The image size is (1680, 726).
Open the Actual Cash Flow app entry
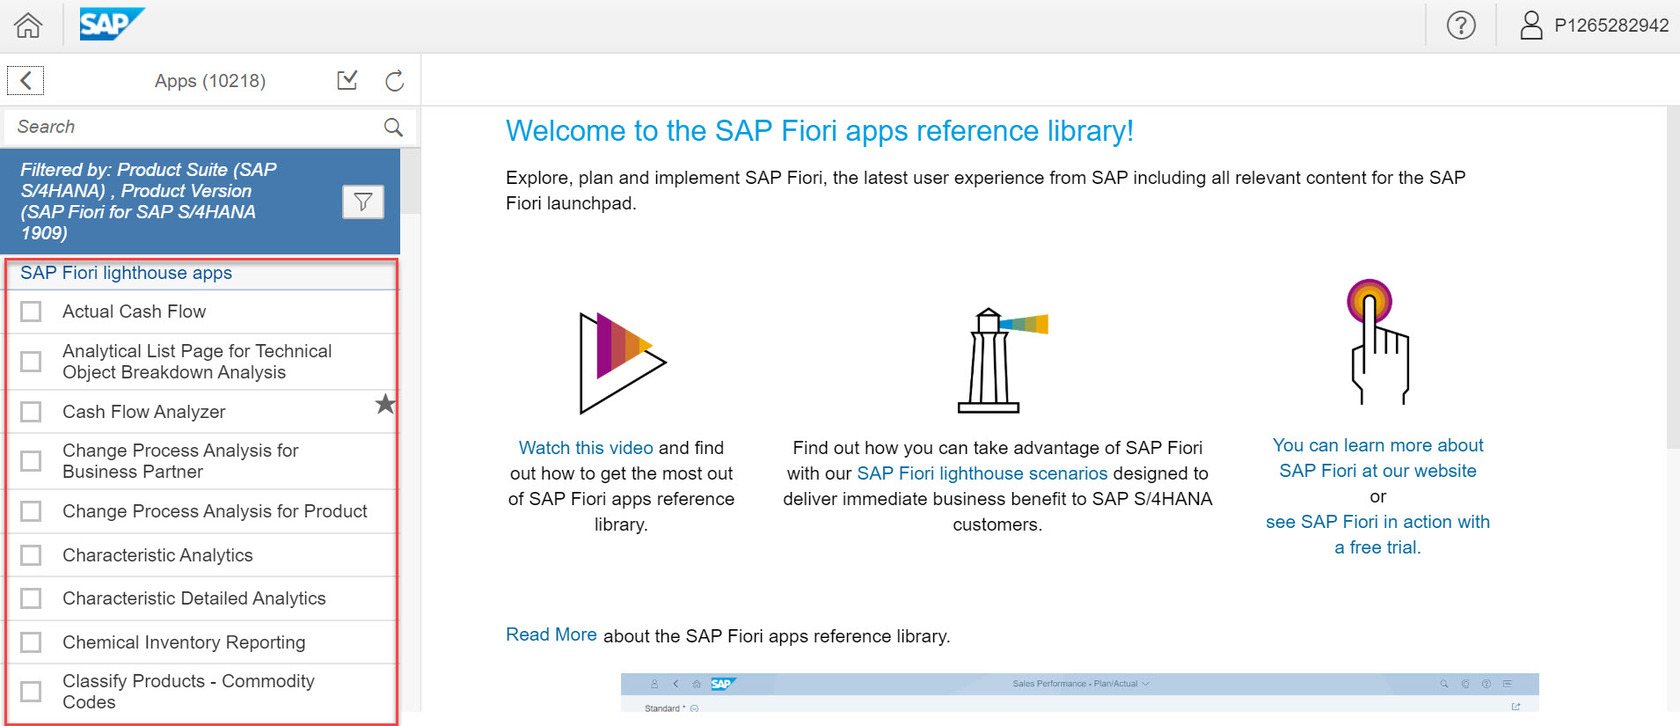tap(134, 312)
